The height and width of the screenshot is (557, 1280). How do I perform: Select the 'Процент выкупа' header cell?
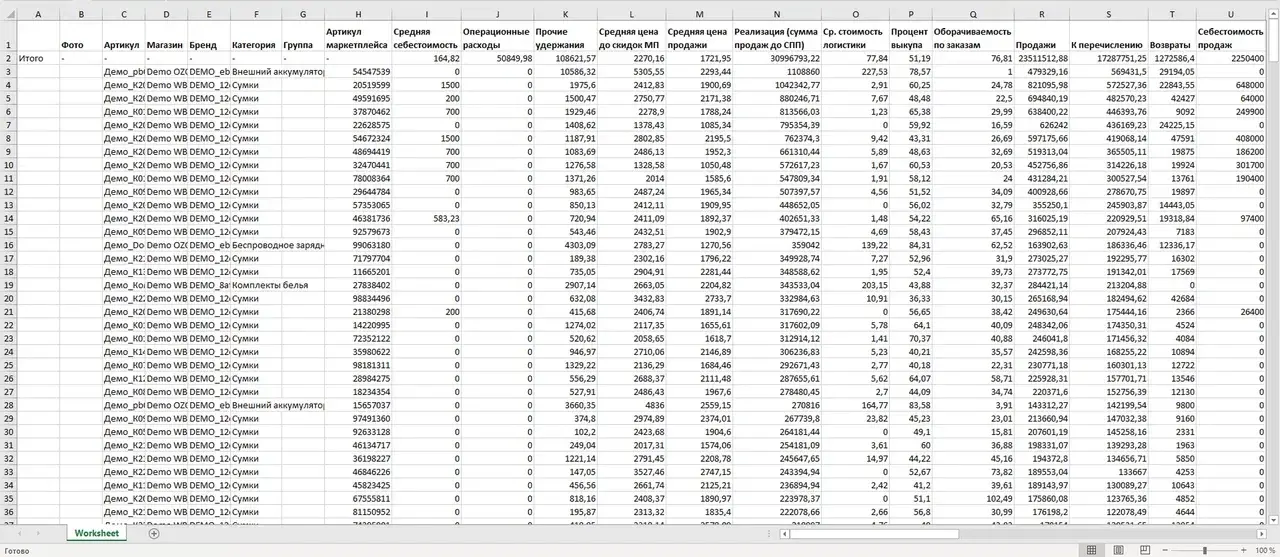[911, 36]
